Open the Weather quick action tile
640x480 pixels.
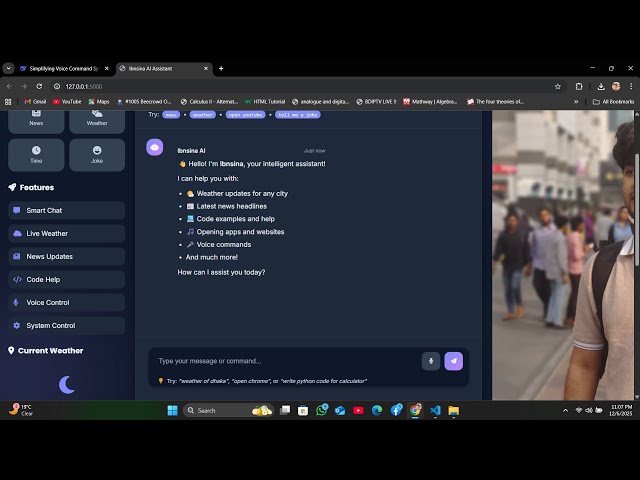tap(97, 120)
